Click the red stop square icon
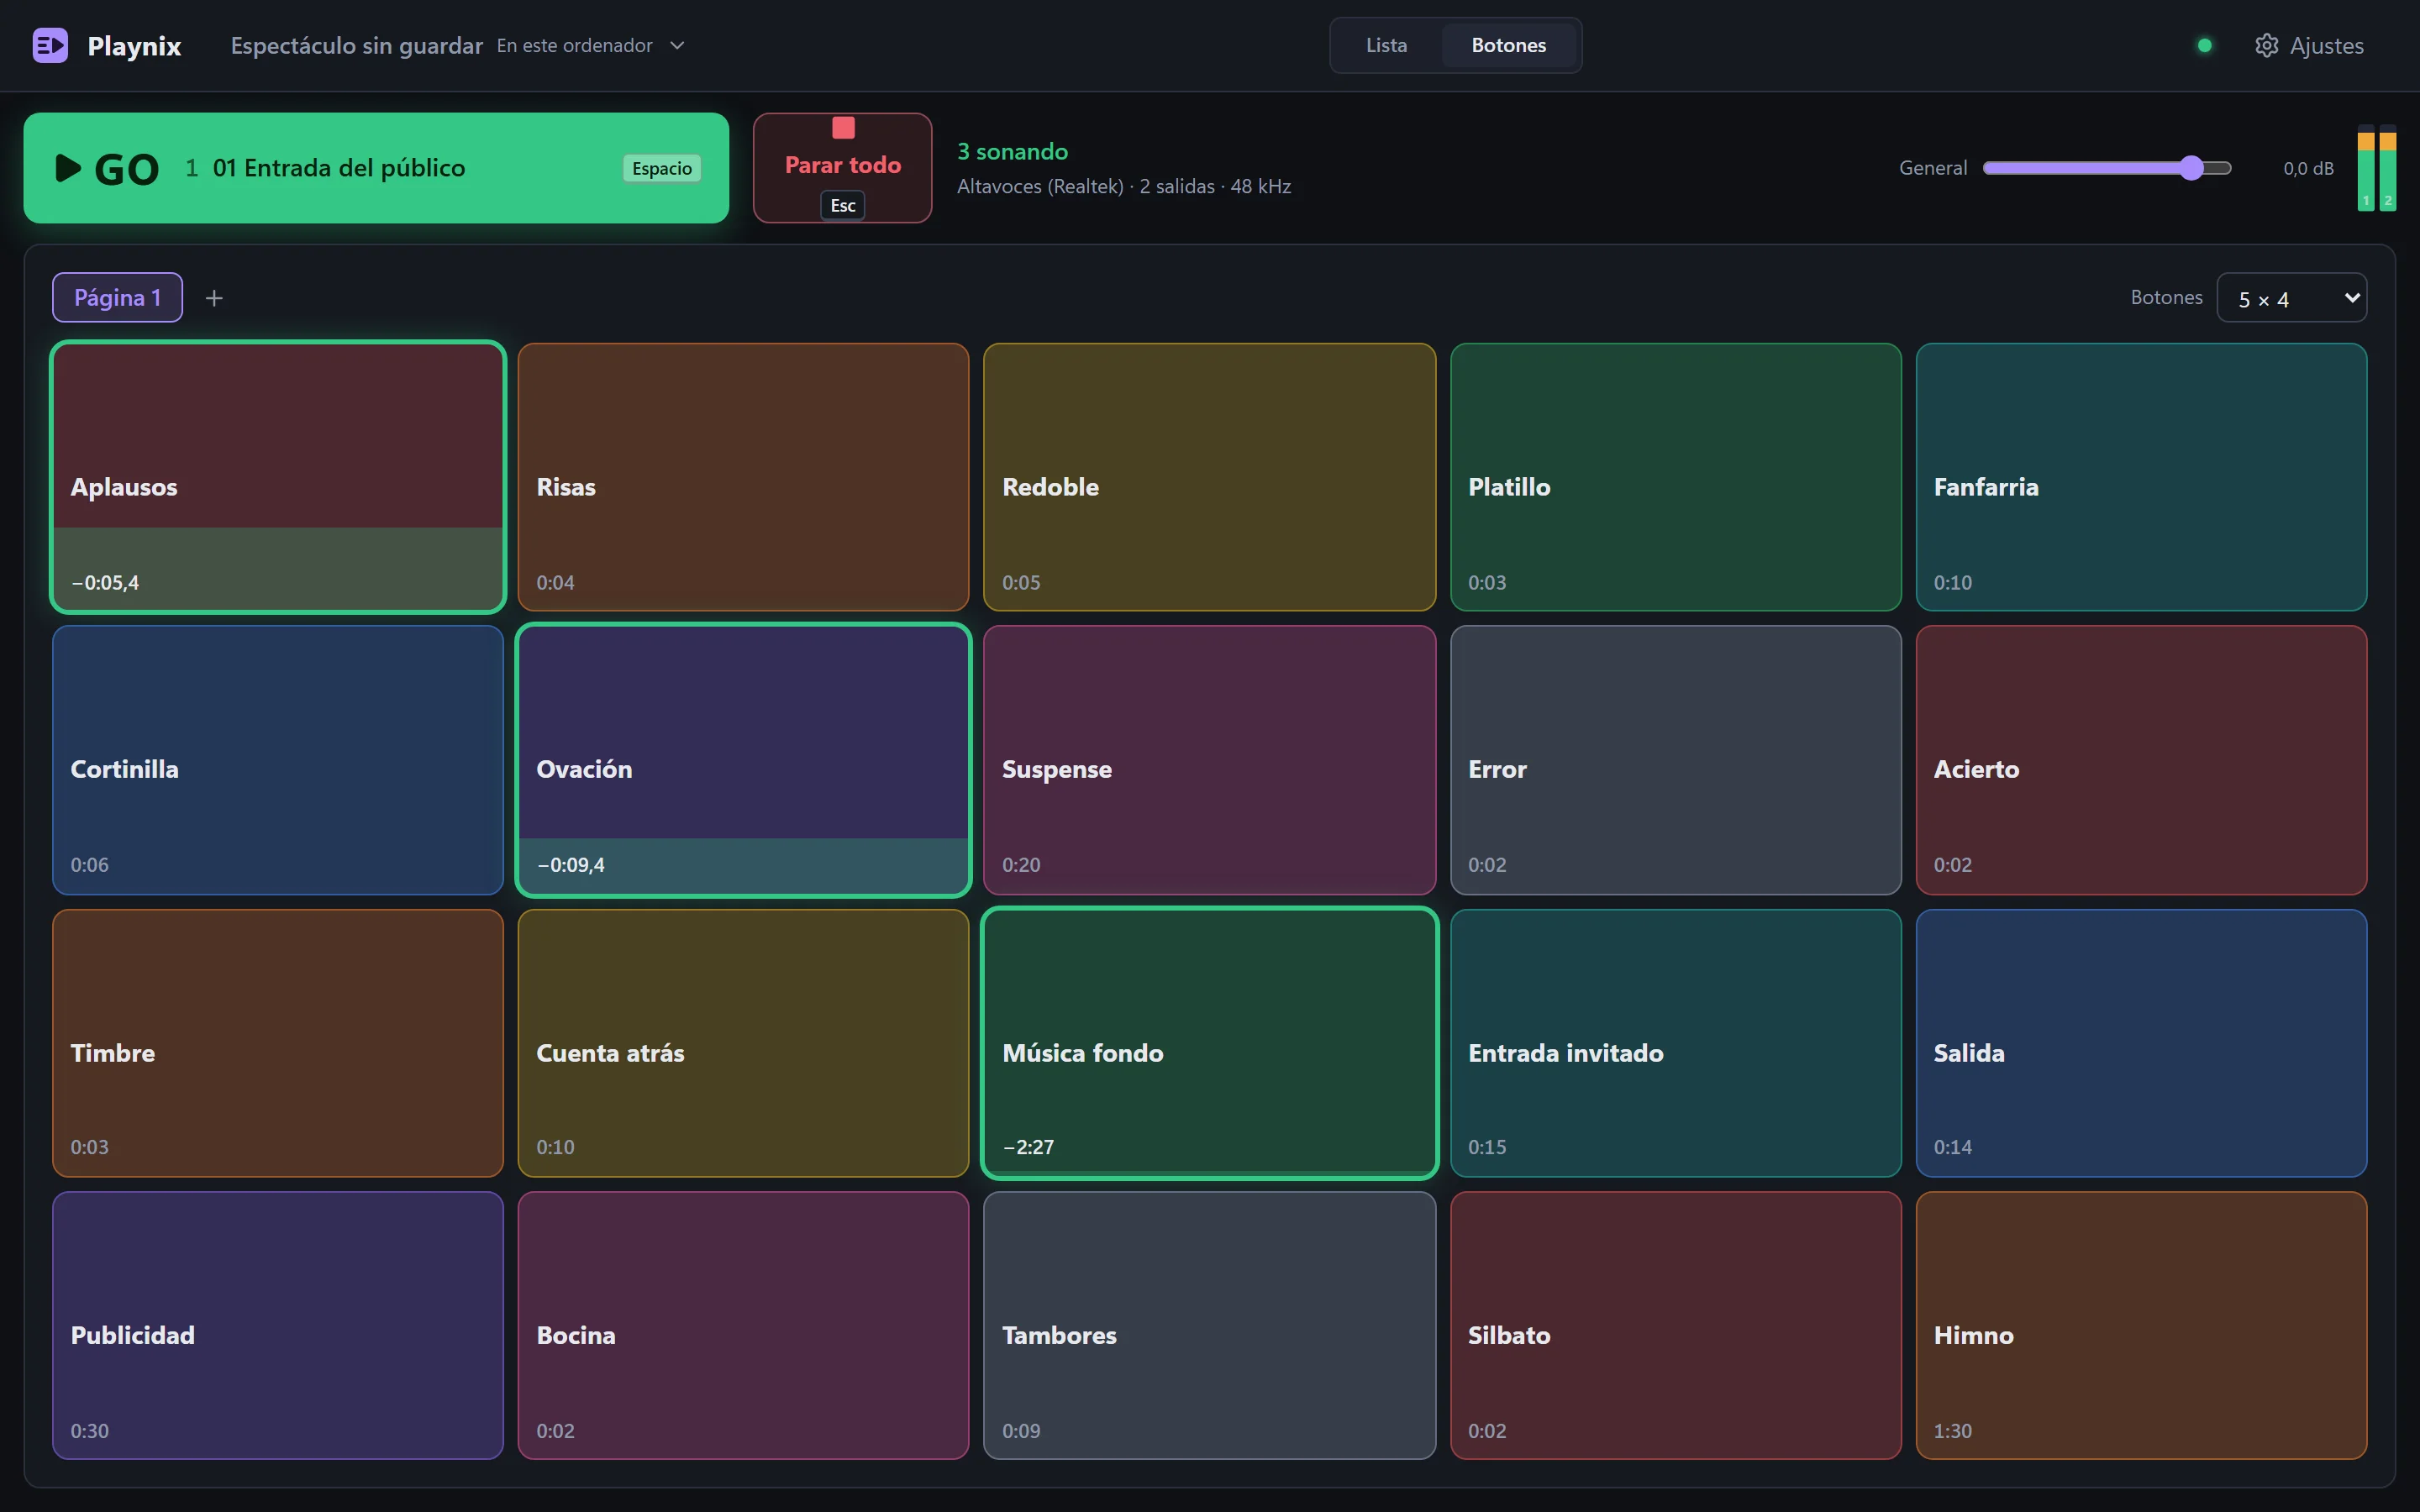Image resolution: width=2420 pixels, height=1512 pixels. coord(843,128)
